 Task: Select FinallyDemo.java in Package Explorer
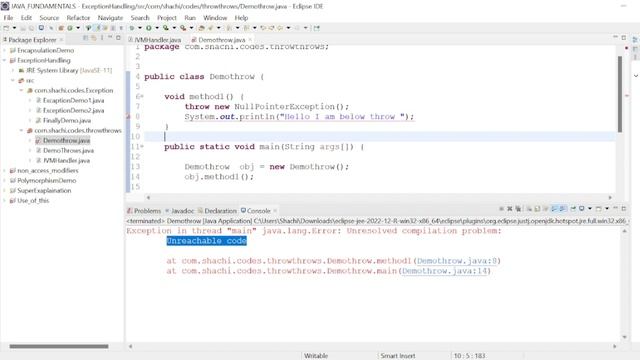pyautogui.click(x=67, y=120)
